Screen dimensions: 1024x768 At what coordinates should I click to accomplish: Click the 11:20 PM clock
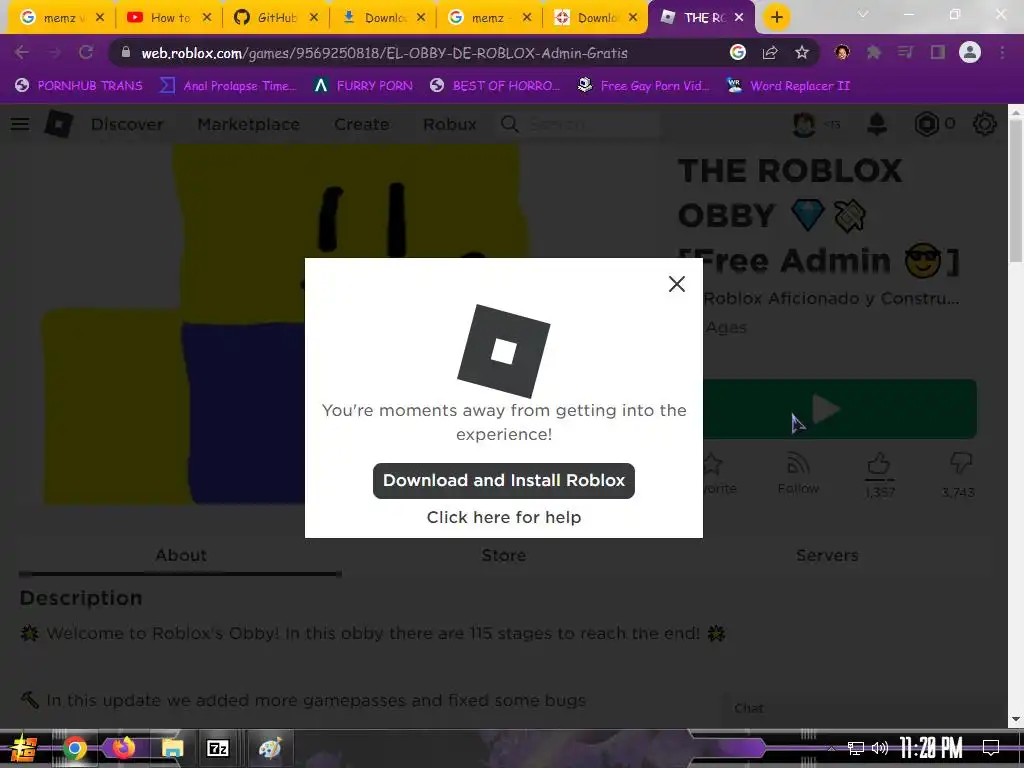pyautogui.click(x=931, y=748)
